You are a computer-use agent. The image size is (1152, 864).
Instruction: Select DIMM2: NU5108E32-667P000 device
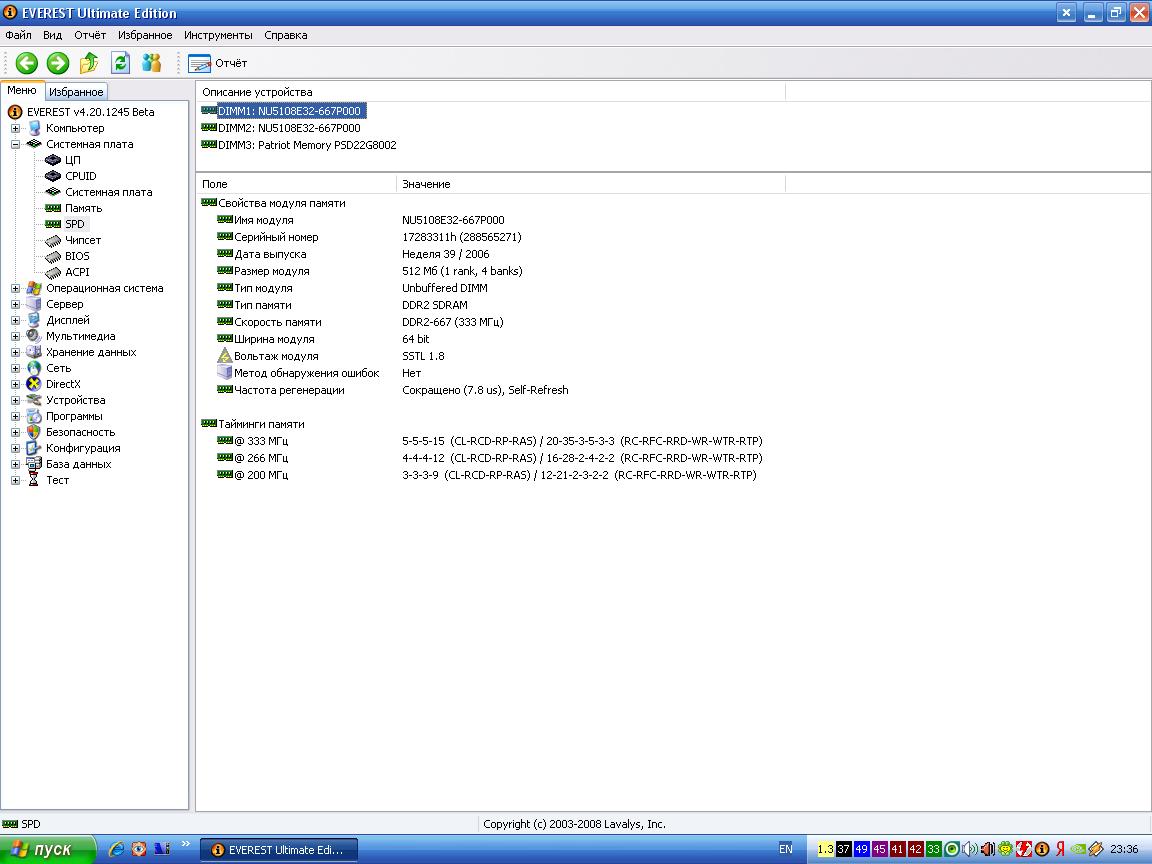[x=289, y=128]
